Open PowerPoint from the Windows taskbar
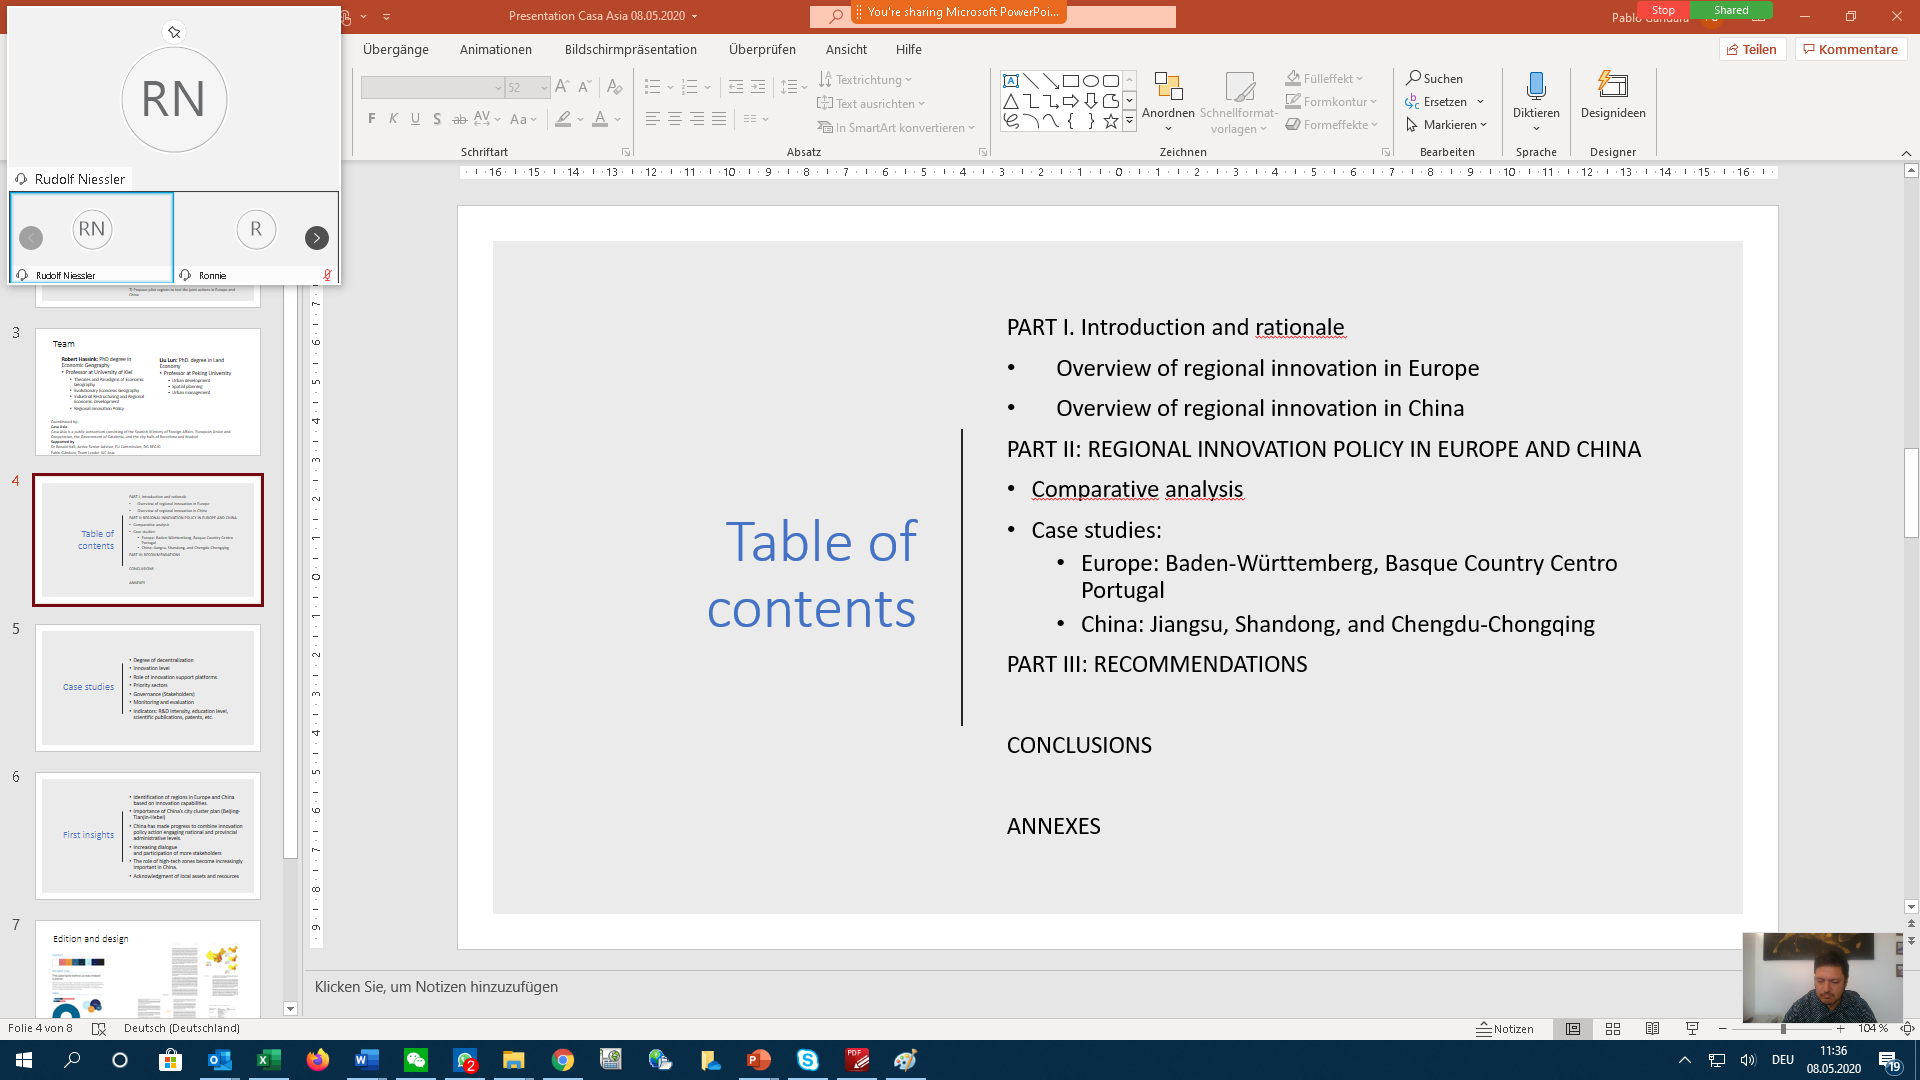This screenshot has width=1920, height=1080. point(759,1060)
